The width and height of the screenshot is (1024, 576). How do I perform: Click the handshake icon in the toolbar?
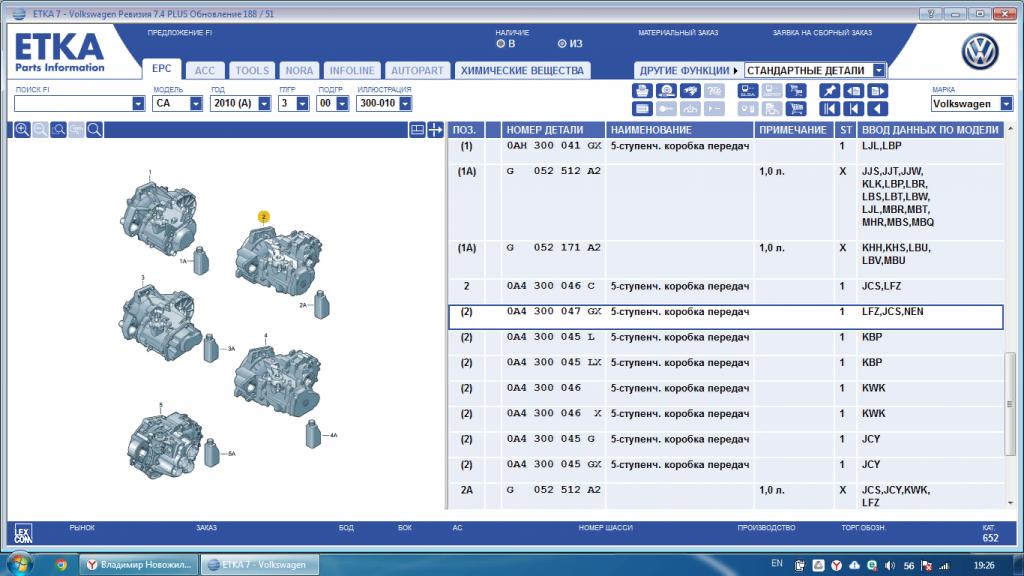pos(690,91)
